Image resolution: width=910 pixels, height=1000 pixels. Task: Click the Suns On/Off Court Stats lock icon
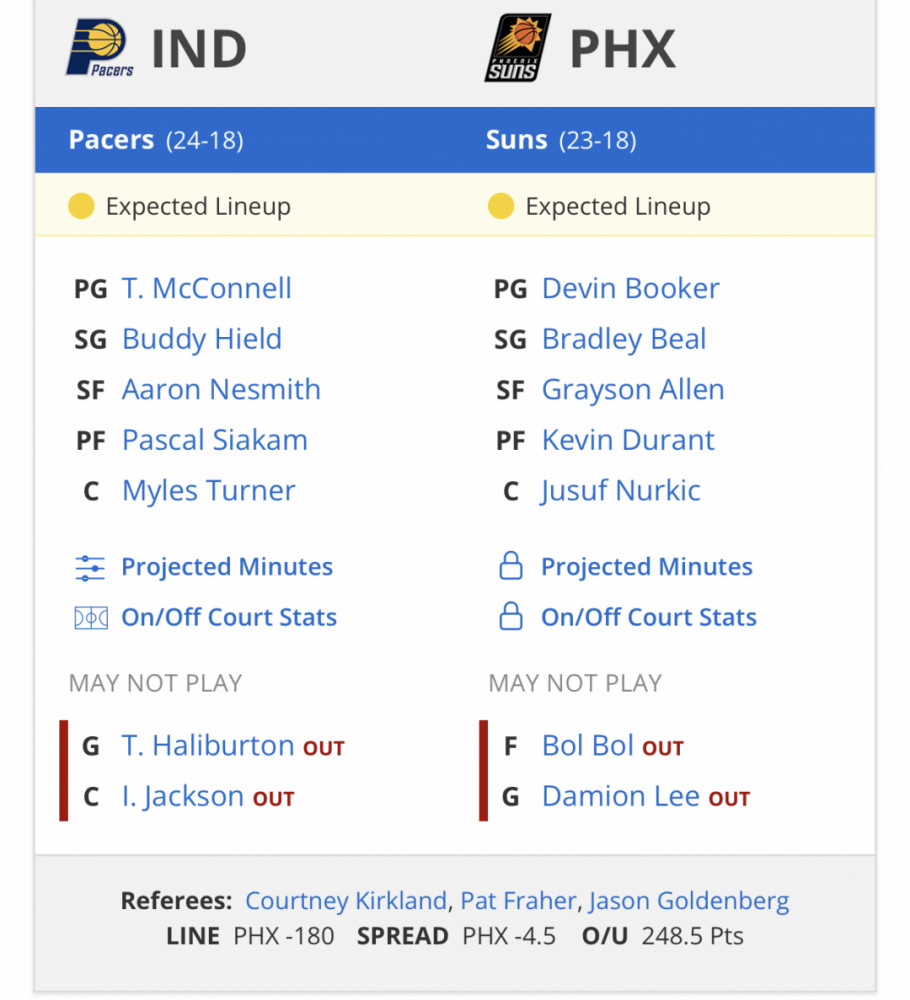pyautogui.click(x=511, y=616)
